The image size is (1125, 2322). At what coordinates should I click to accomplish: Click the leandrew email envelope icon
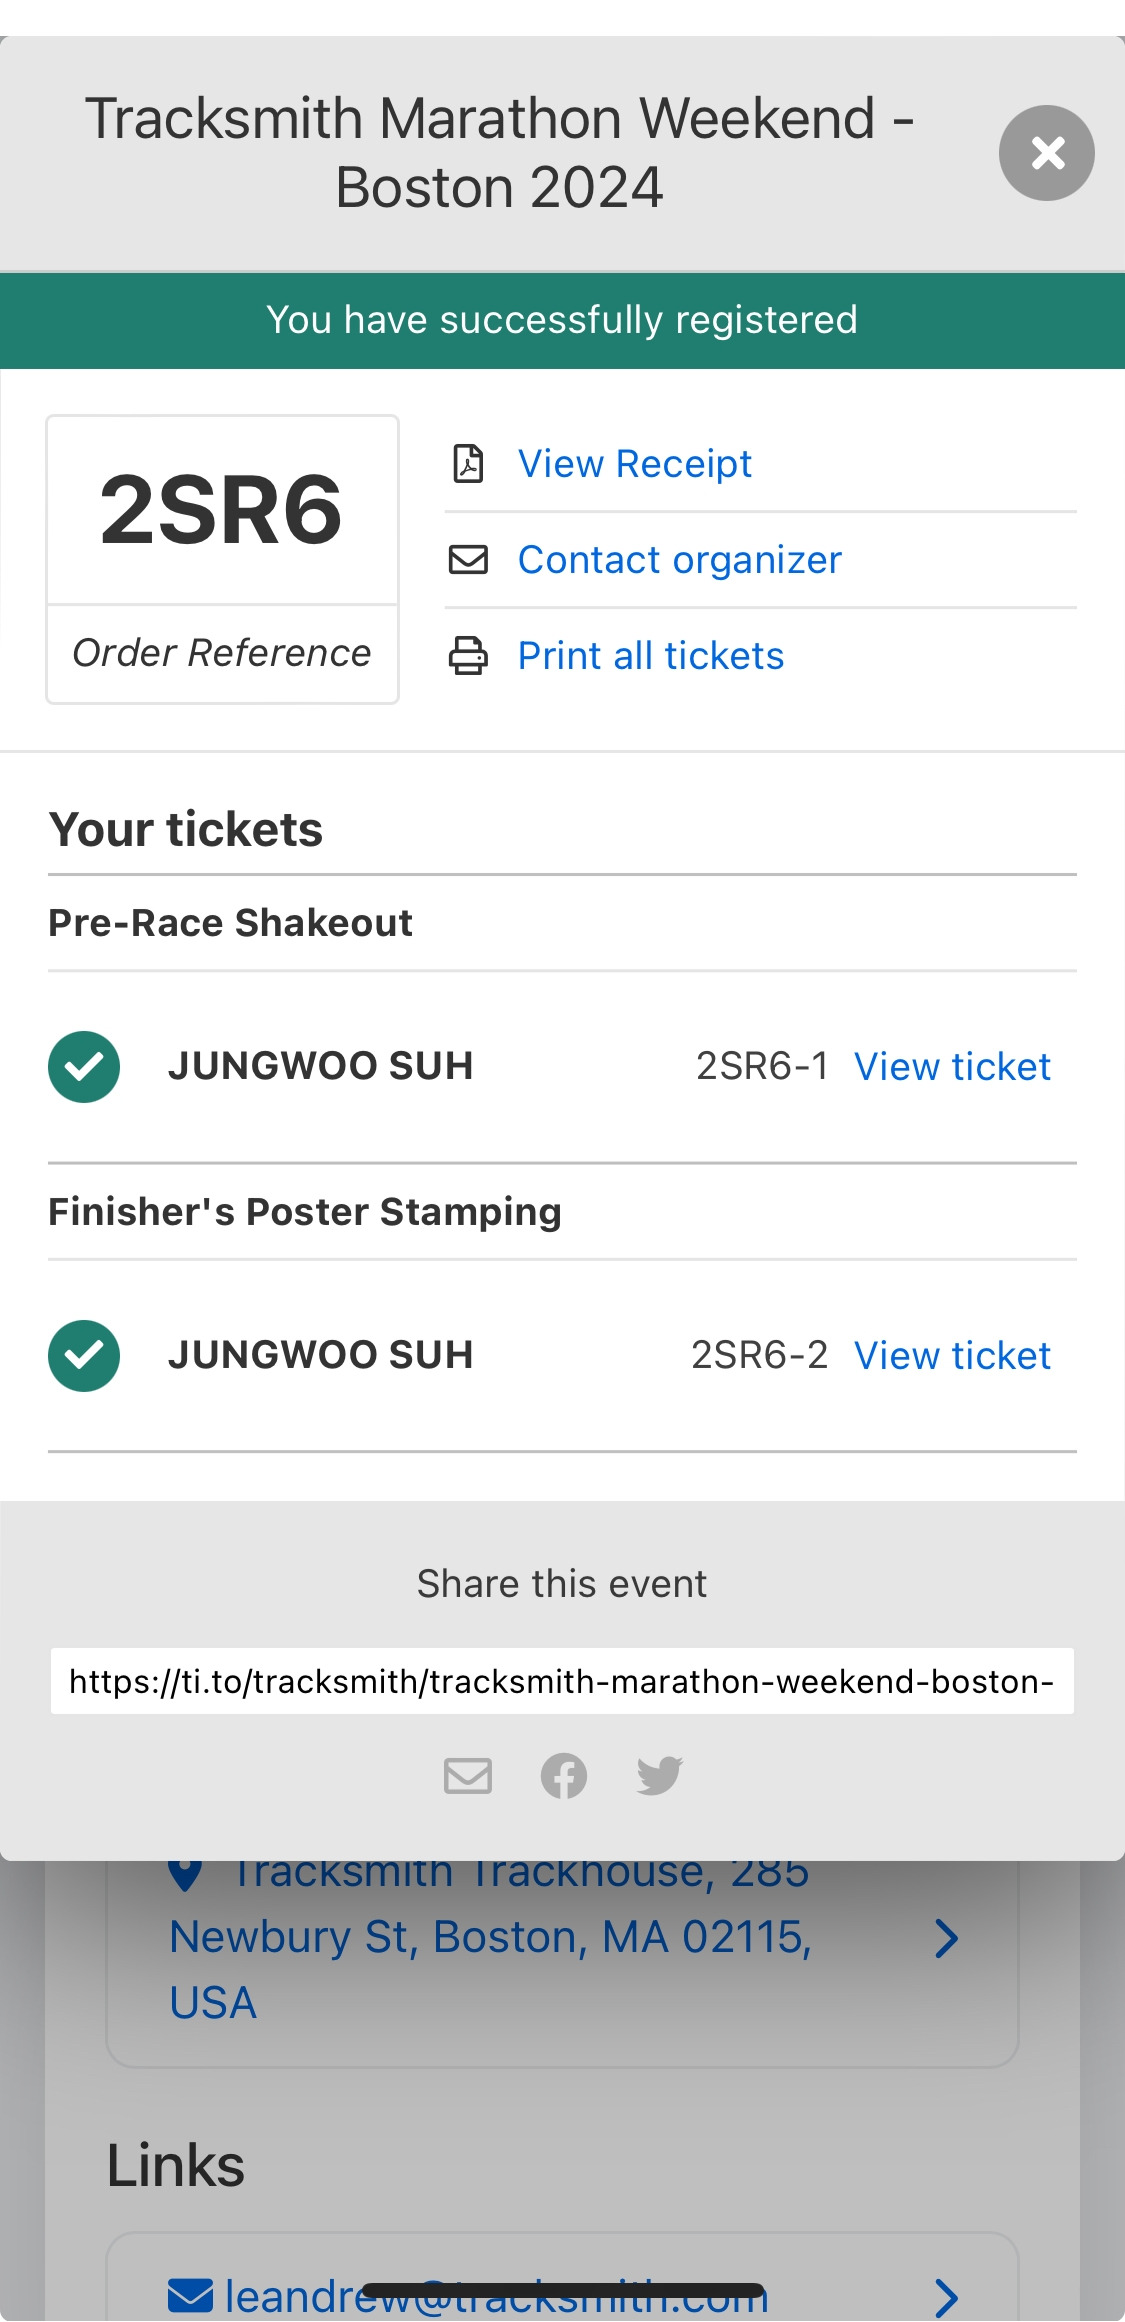(x=190, y=2296)
